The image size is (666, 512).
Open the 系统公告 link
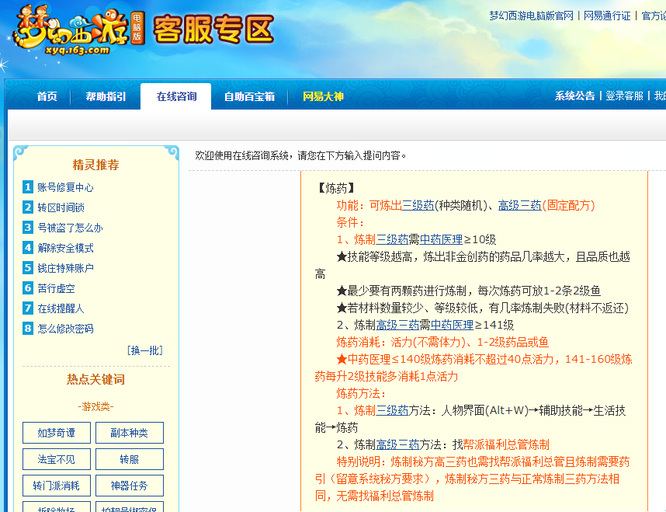pos(575,96)
